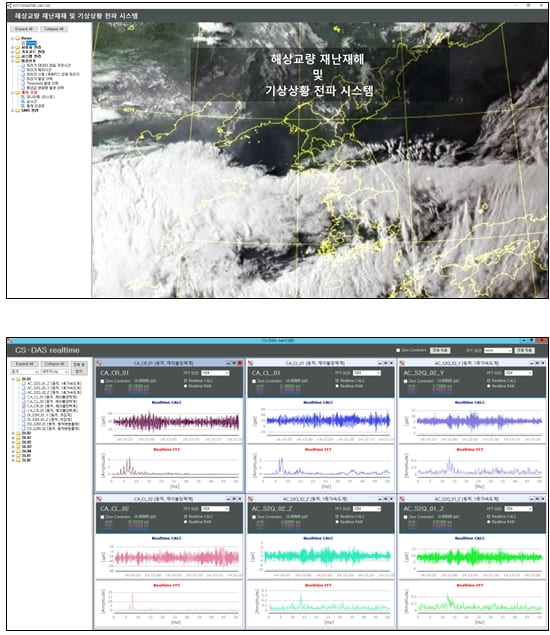Select CA_CL_01 sensor in CS-DAS tree

[x=52, y=397]
